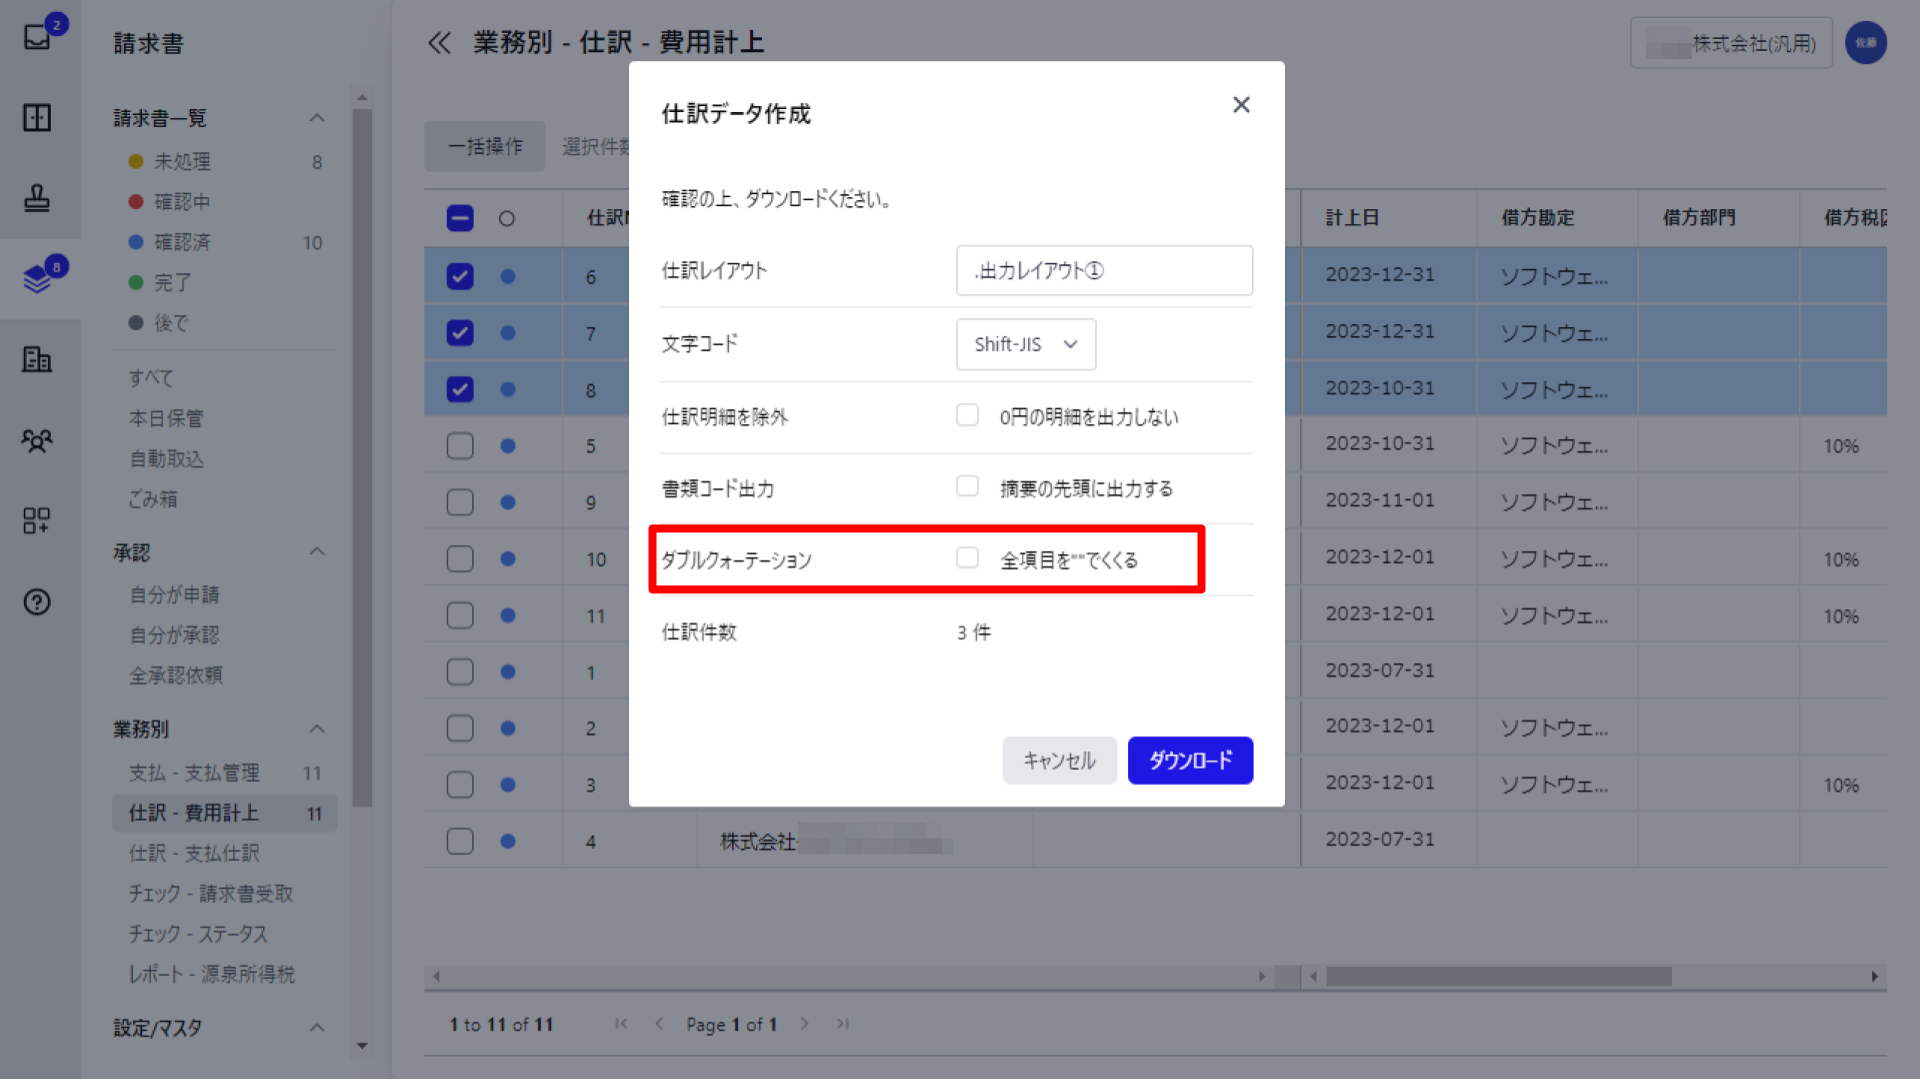The height and width of the screenshot is (1080, 1920).
Task: Click the ダウンロード button
Action: (x=1190, y=761)
